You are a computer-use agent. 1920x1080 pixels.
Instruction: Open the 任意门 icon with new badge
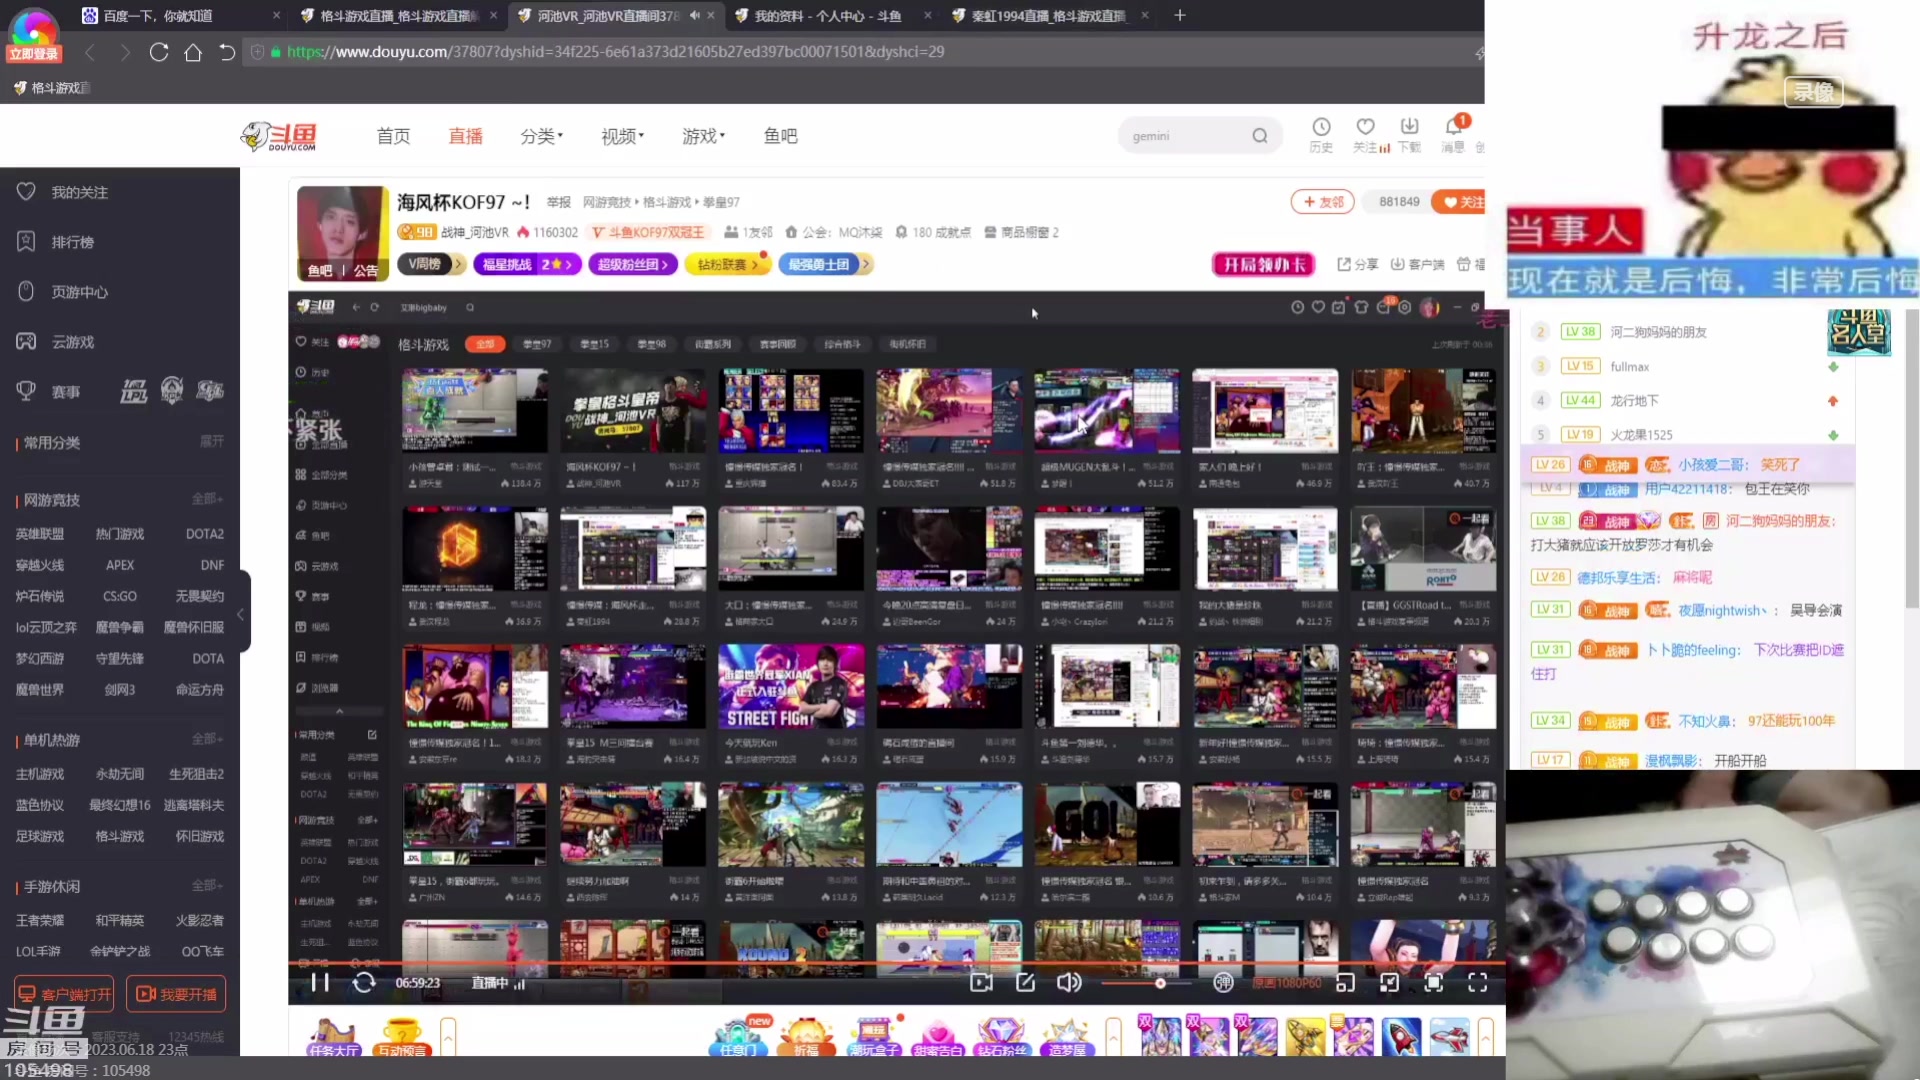pos(740,1037)
